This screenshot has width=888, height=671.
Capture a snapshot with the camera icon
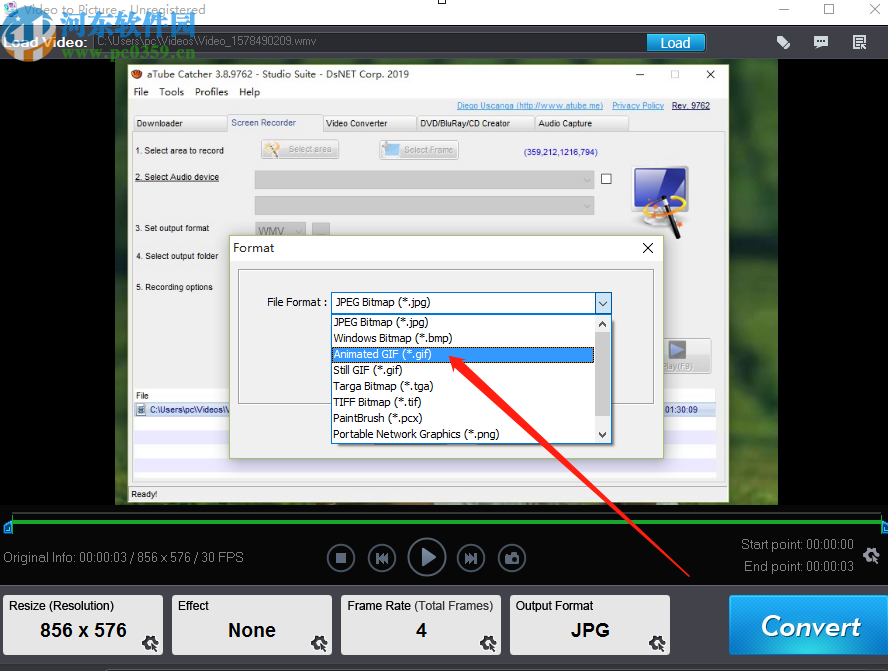point(512,558)
